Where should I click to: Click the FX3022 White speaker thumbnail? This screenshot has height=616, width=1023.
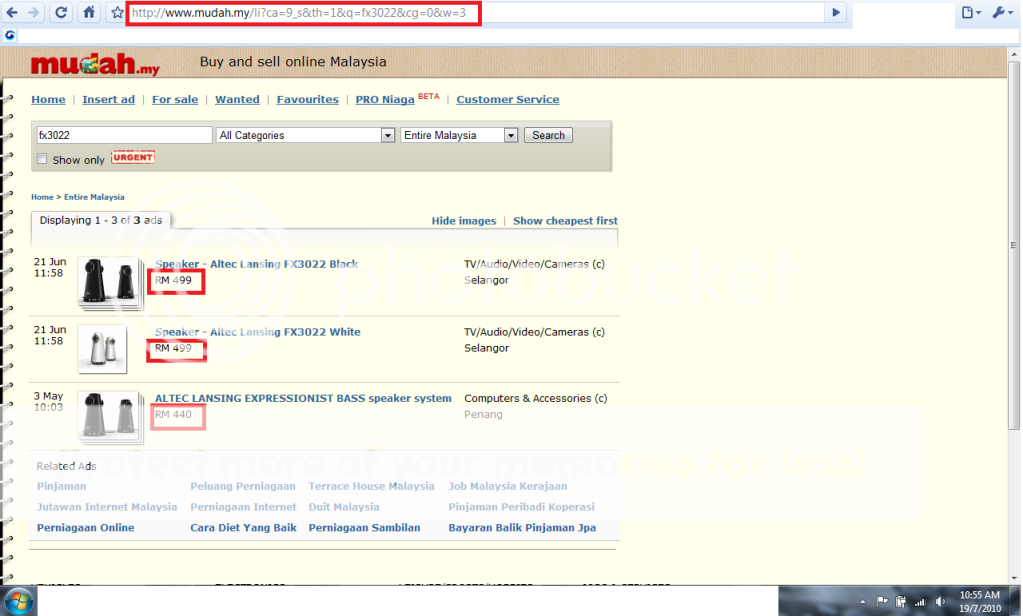coord(103,348)
